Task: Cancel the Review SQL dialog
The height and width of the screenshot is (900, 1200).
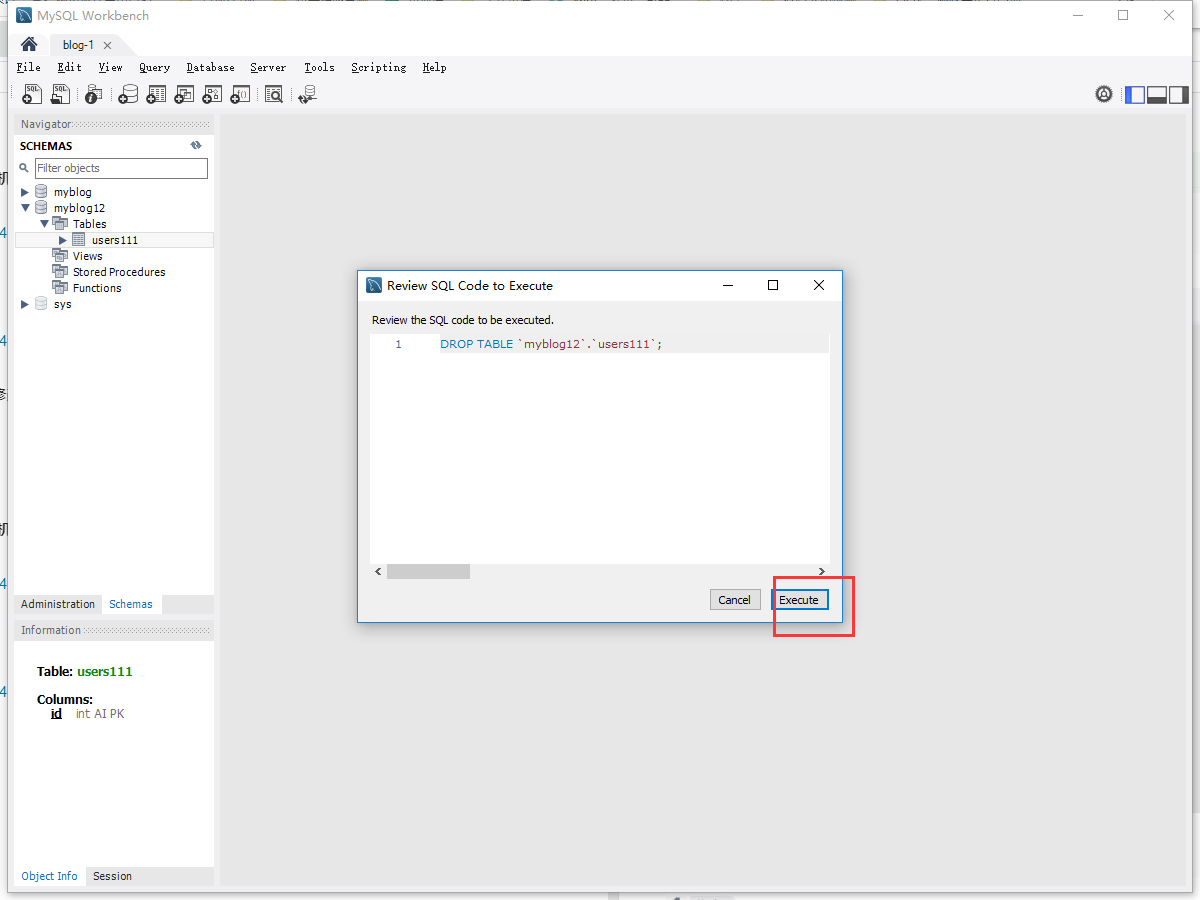Action: (734, 600)
